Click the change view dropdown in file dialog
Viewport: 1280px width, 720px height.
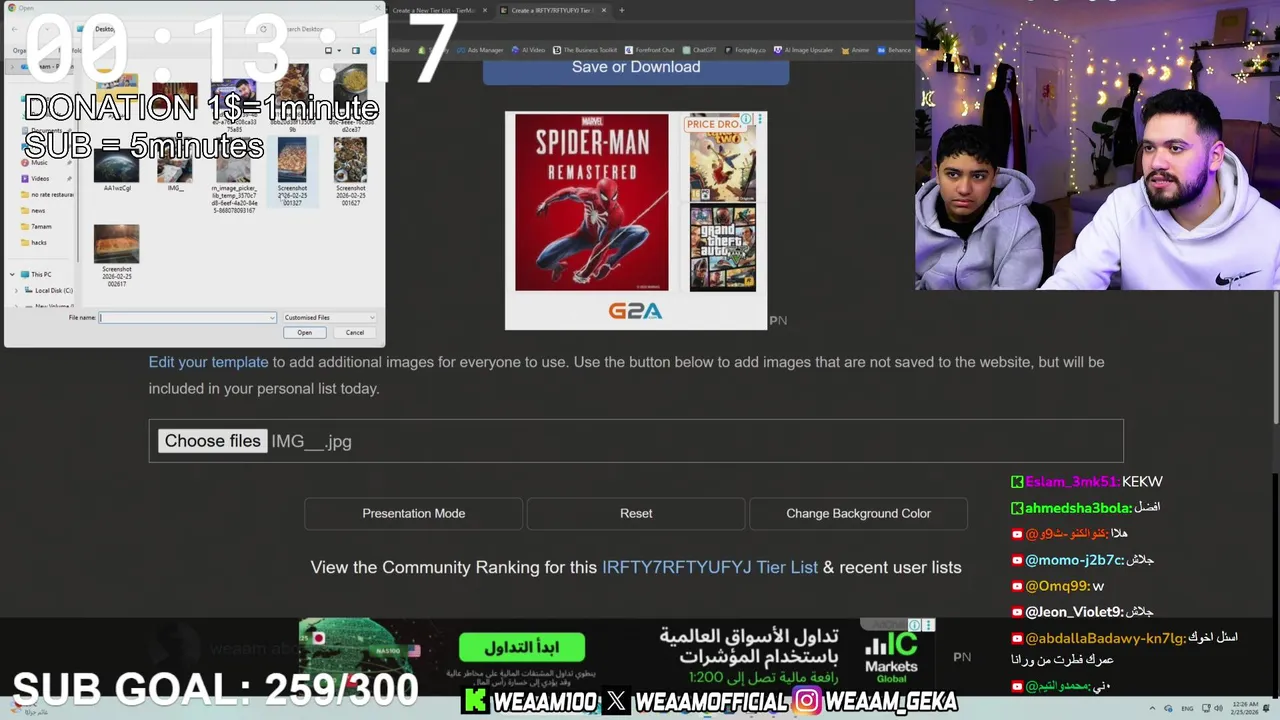click(x=340, y=50)
